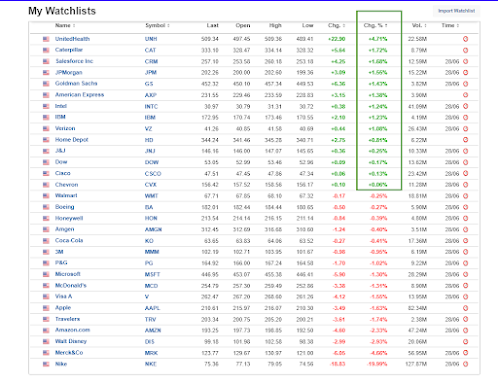This screenshot has width=498, height=384.
Task: Click the CSCO symbol link
Action: click(x=153, y=174)
